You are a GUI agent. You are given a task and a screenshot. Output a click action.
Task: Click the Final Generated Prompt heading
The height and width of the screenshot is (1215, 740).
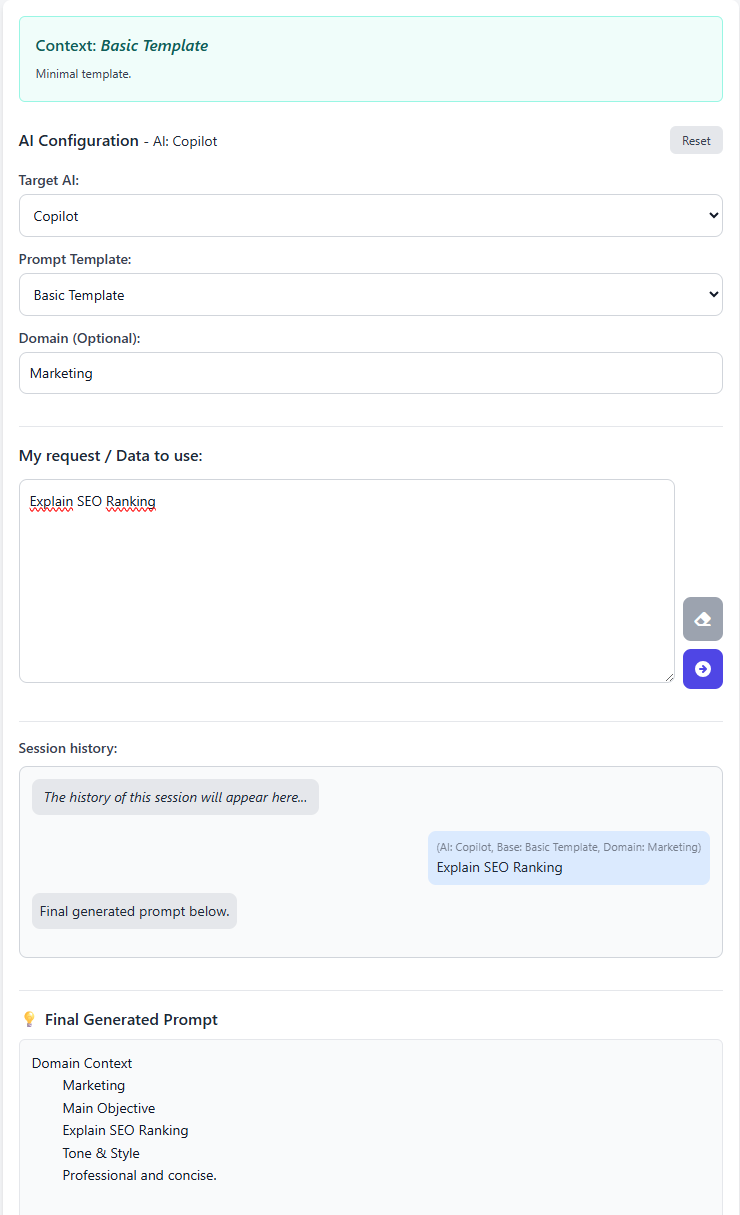131,1019
